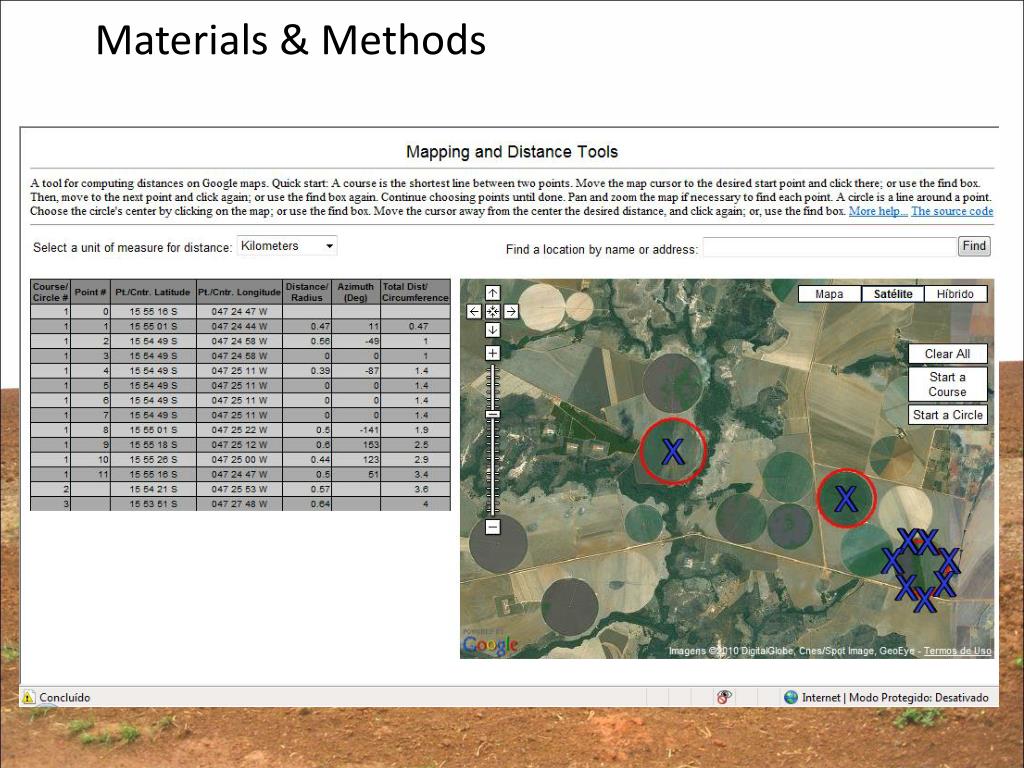Zoom out with the map minus button
This screenshot has height=768, width=1024.
click(x=493, y=527)
